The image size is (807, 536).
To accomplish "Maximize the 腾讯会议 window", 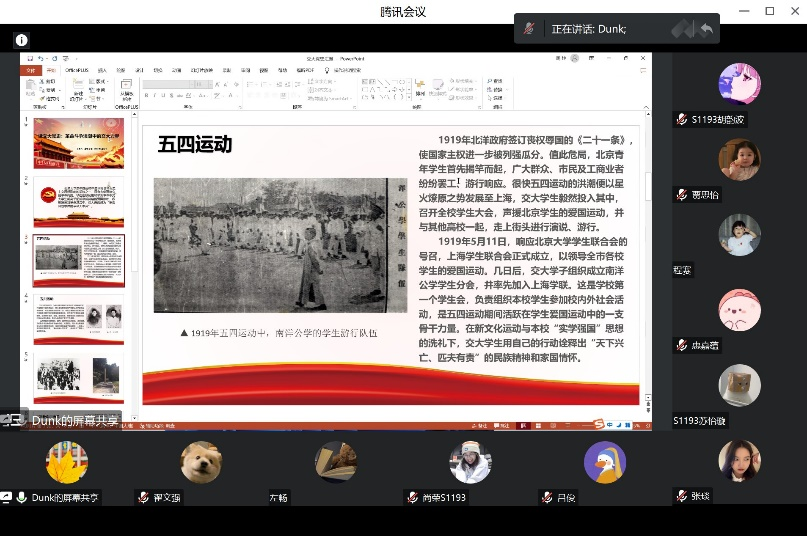I will [x=769, y=11].
